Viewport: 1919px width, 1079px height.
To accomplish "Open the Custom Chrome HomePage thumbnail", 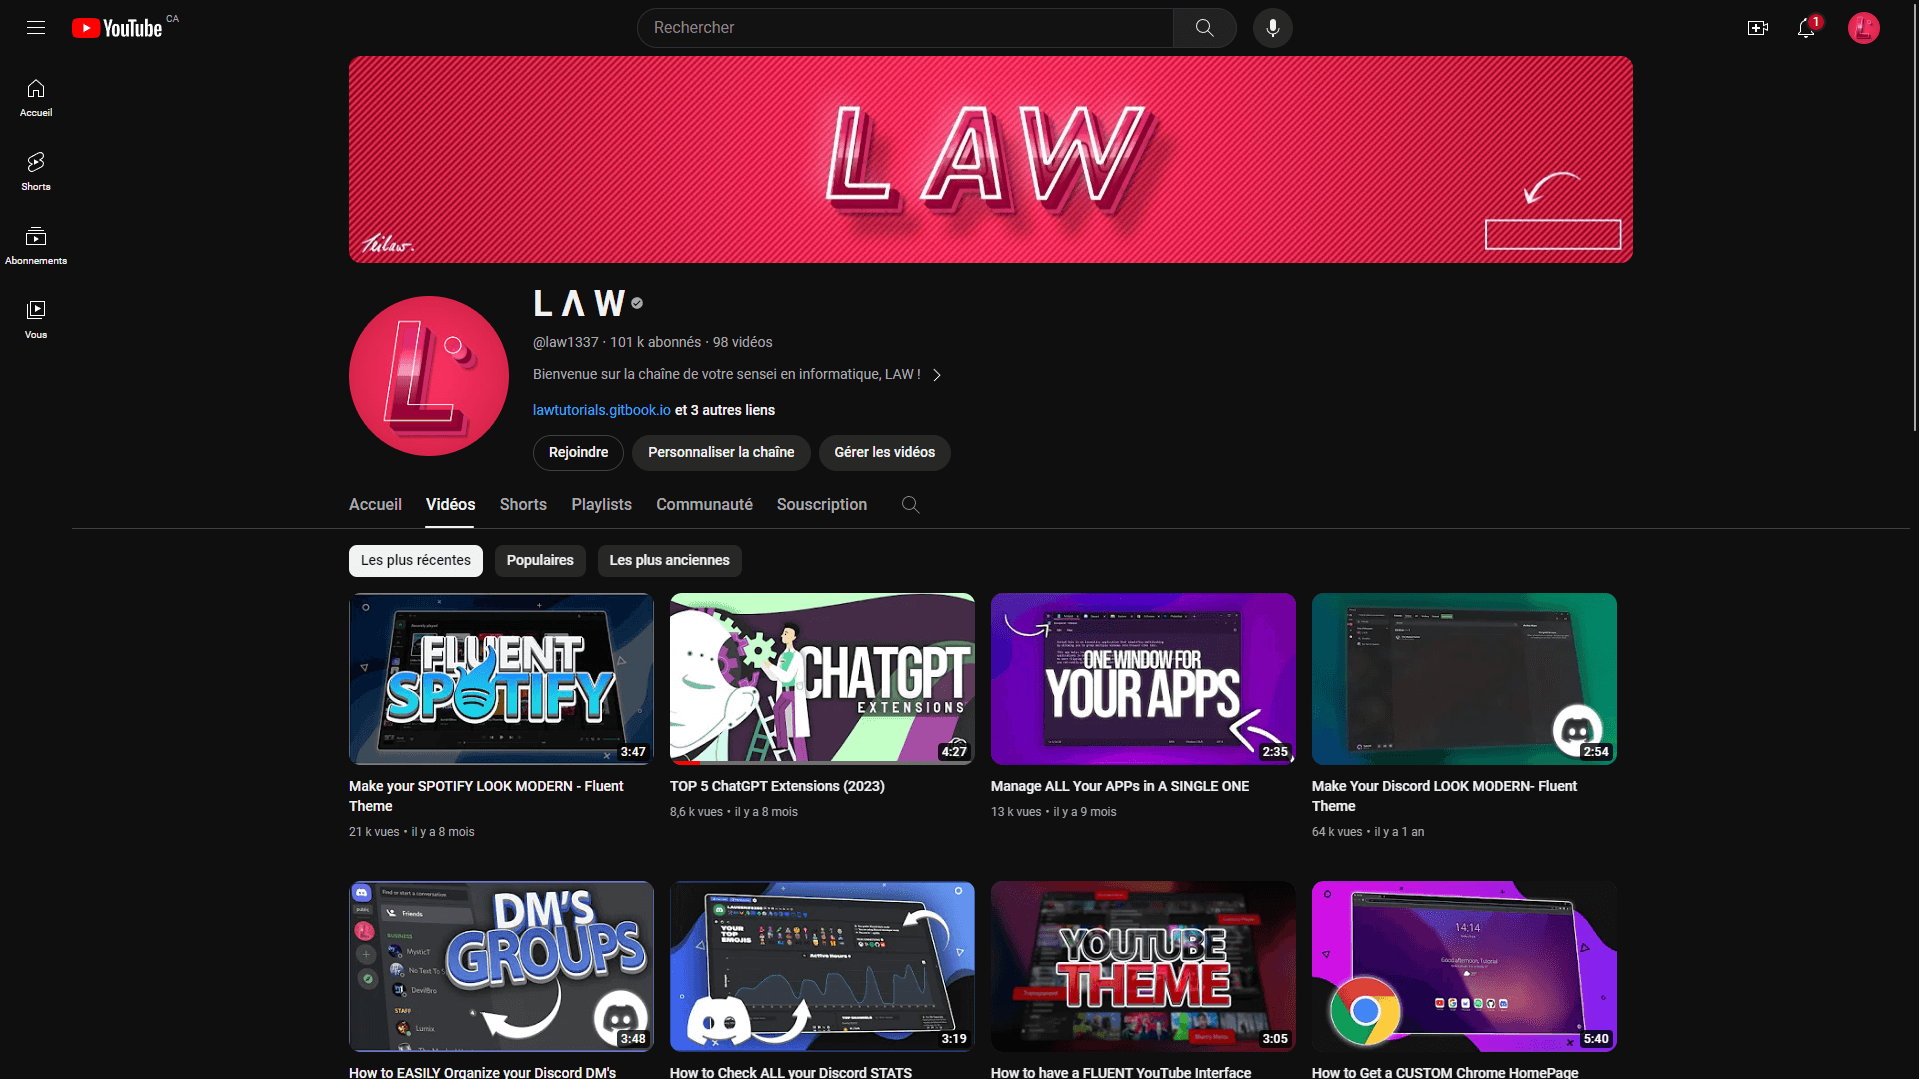I will click(1464, 966).
